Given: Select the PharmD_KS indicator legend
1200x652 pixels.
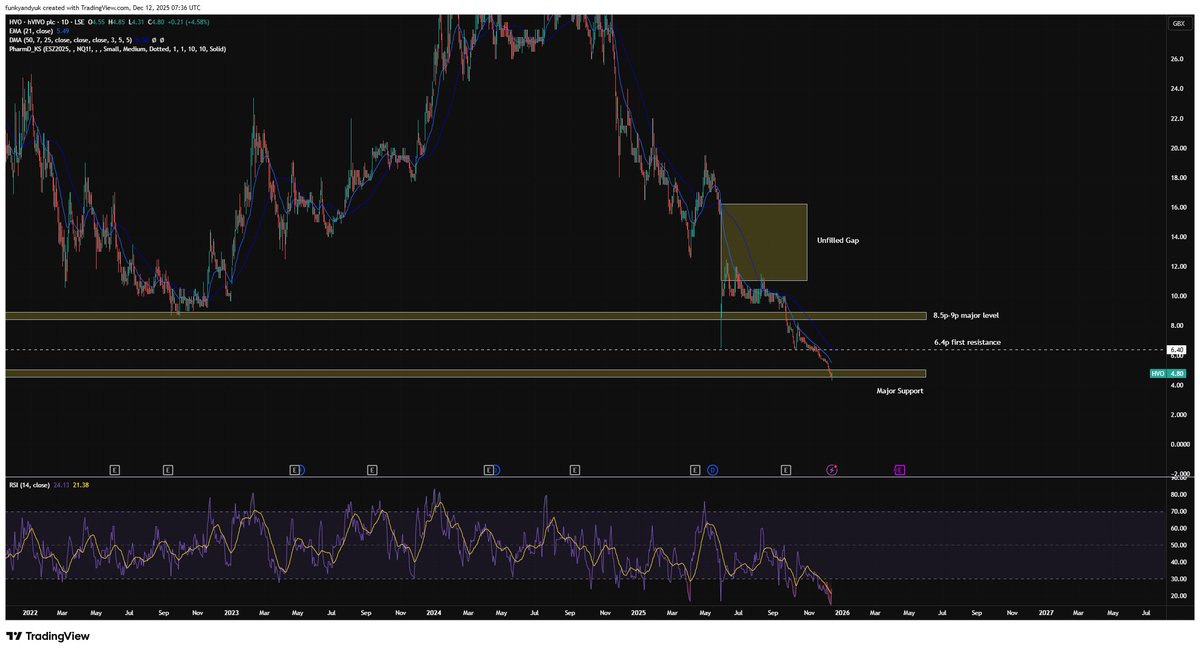Looking at the screenshot, I should coord(115,48).
